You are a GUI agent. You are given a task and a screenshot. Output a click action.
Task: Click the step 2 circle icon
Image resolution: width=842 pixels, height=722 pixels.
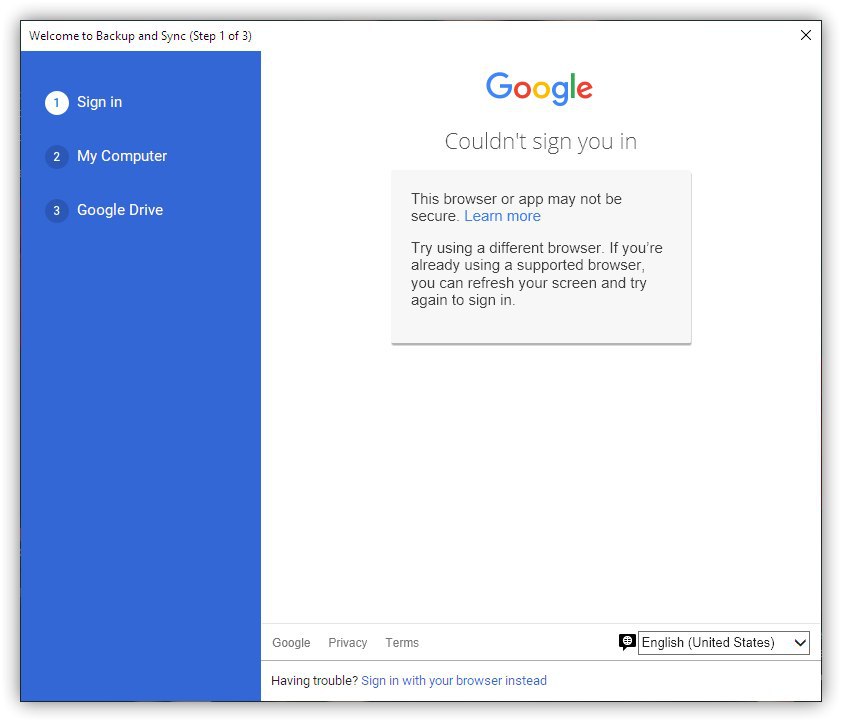point(56,157)
